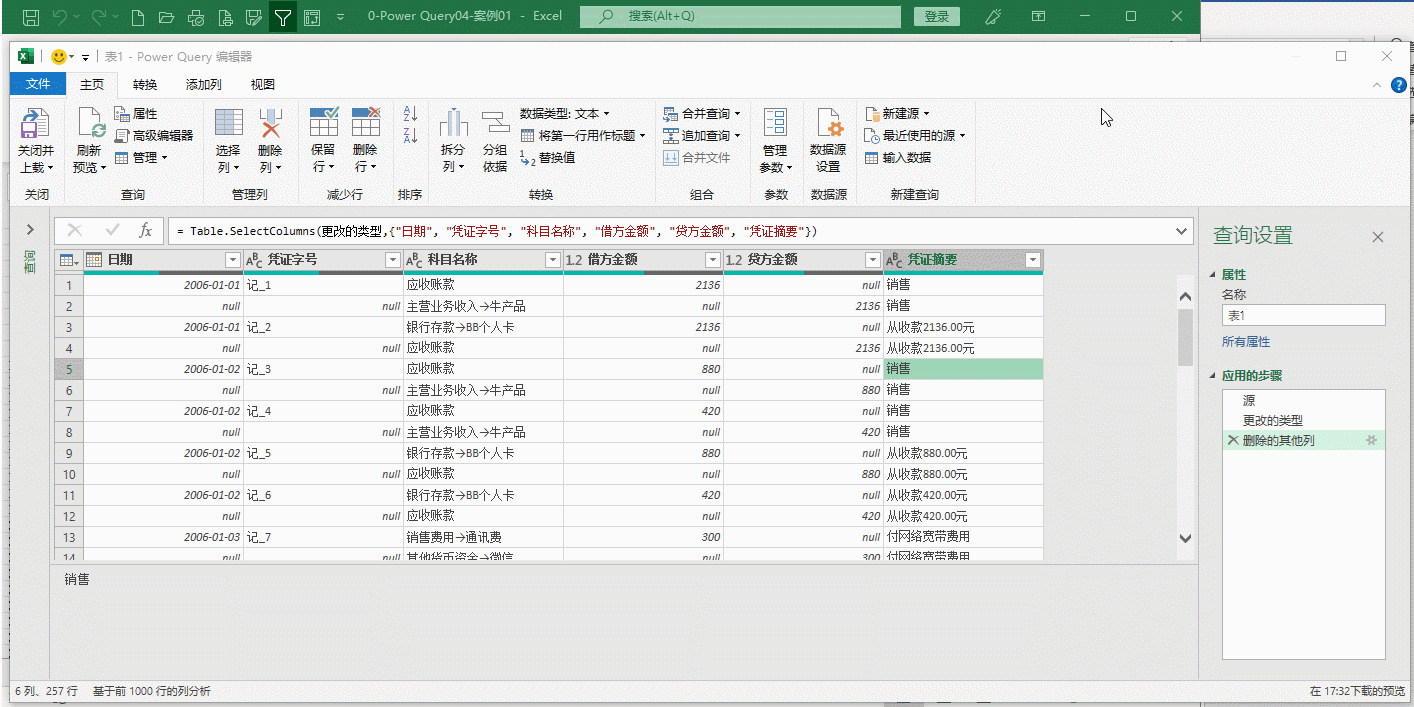Expand Use First Row as Headers dropdown

643,136
